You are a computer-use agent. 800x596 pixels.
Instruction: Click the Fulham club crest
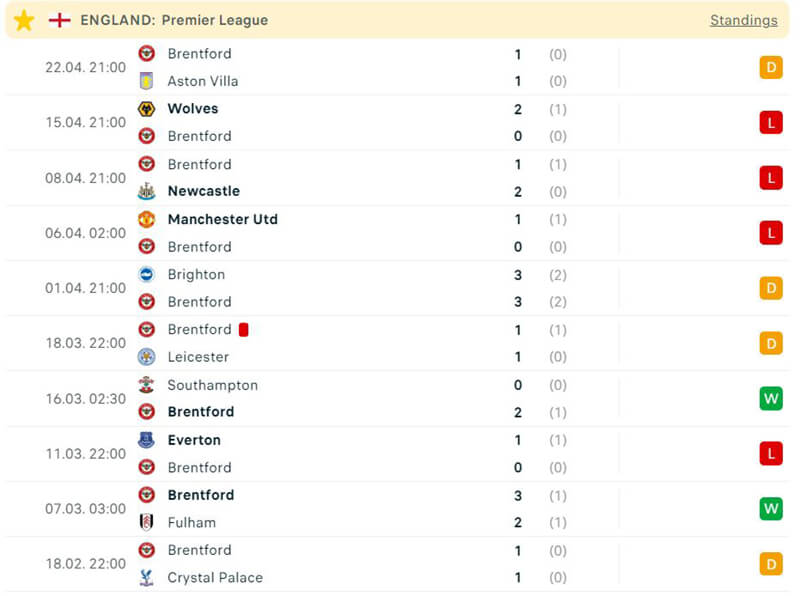147,522
